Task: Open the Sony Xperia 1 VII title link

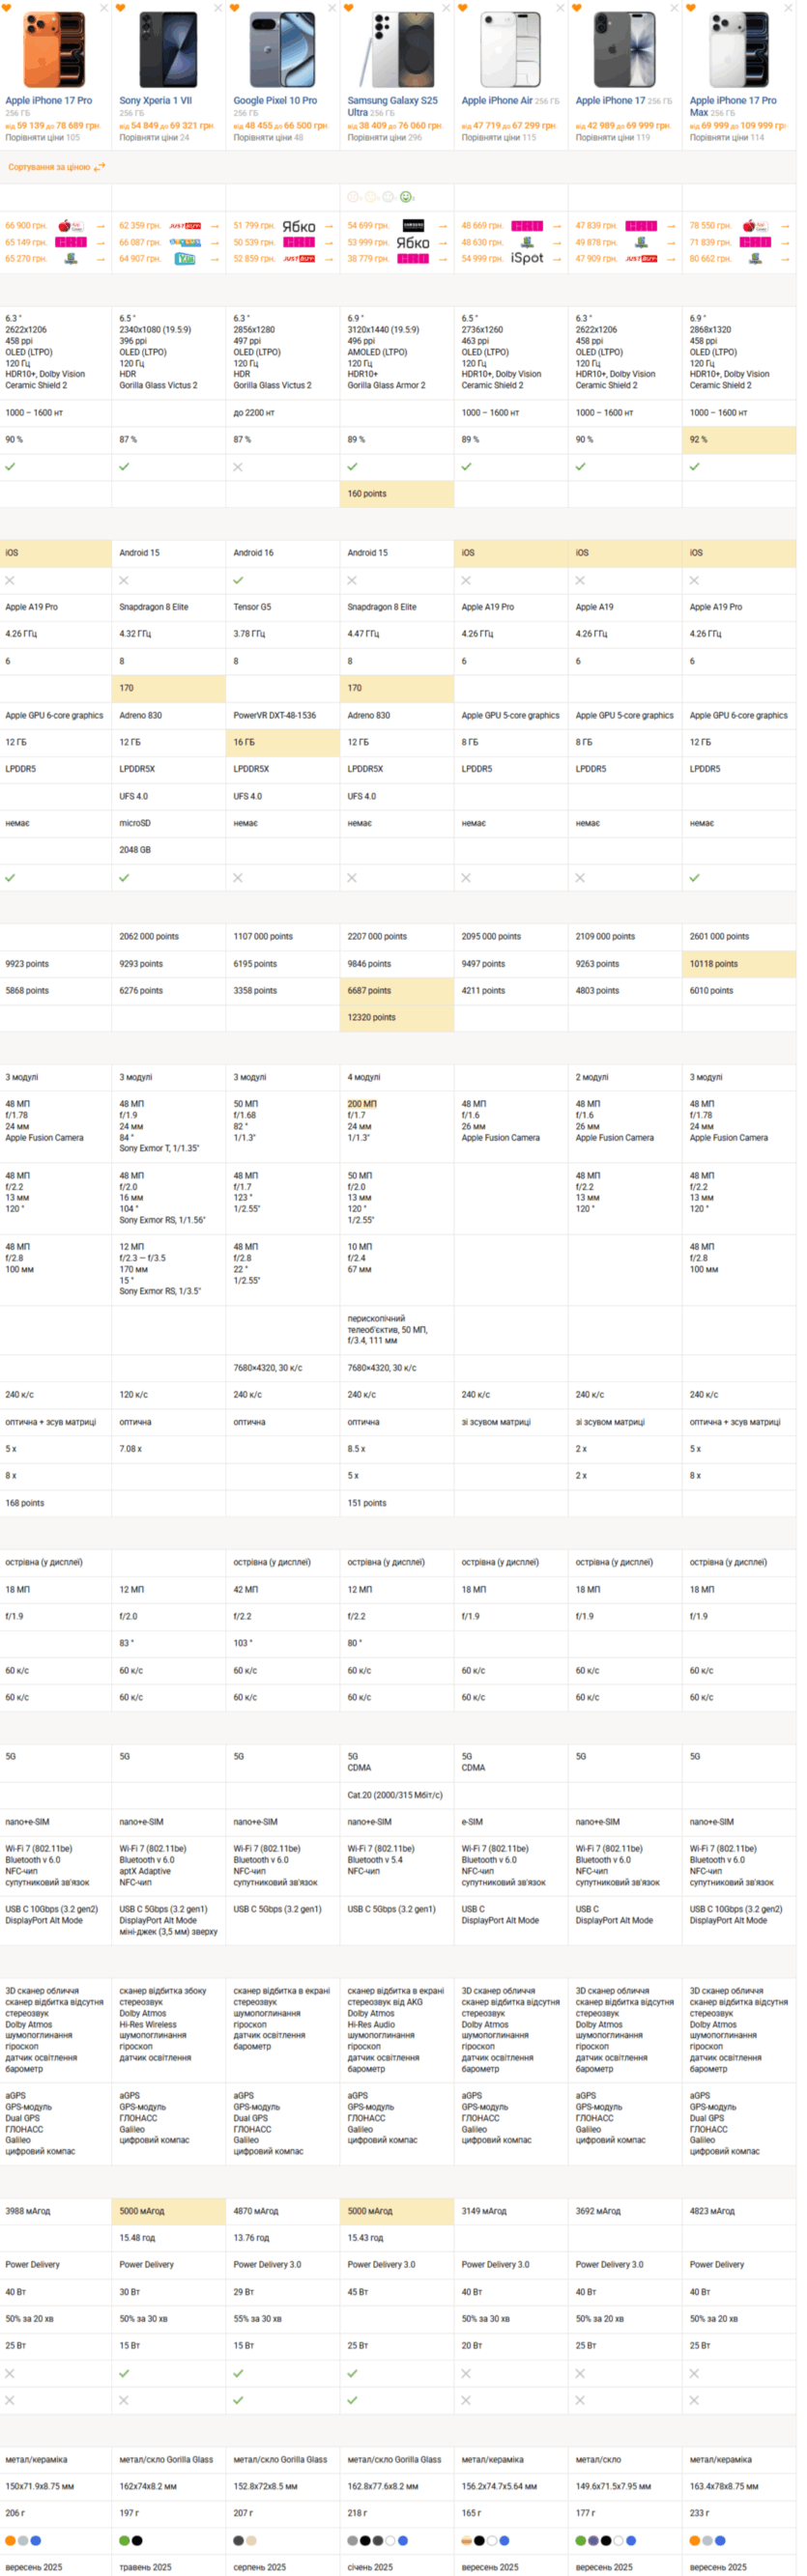Action: click(x=155, y=100)
